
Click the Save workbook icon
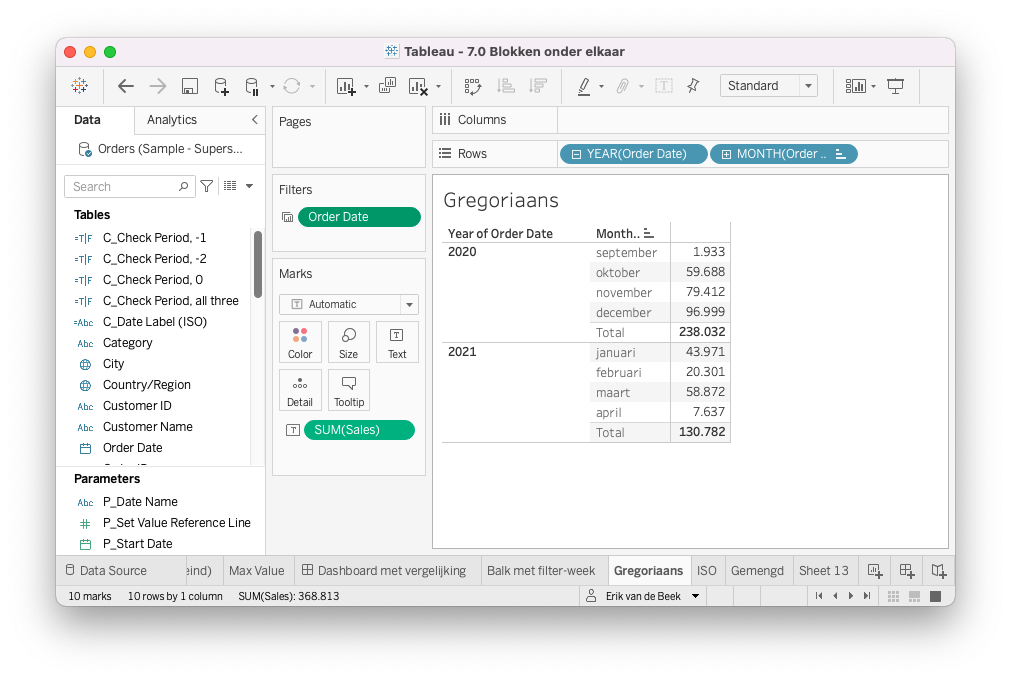[189, 86]
